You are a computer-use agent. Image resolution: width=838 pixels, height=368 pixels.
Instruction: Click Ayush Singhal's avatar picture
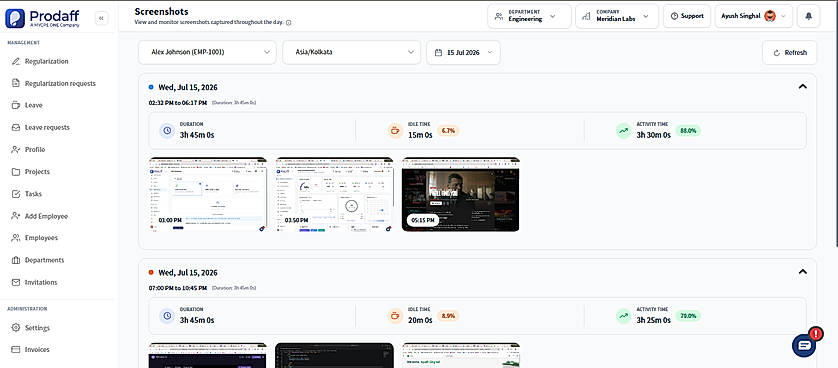coord(770,16)
